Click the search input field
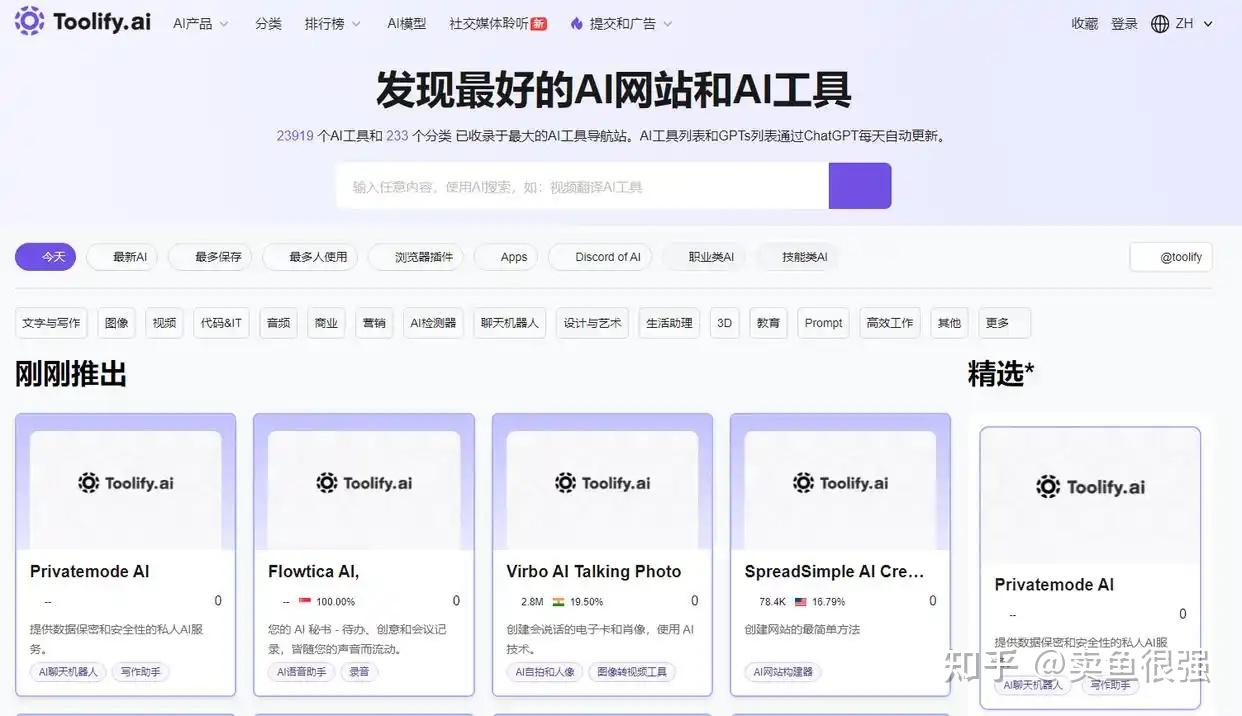Screen dimensions: 1242x716 pos(582,186)
